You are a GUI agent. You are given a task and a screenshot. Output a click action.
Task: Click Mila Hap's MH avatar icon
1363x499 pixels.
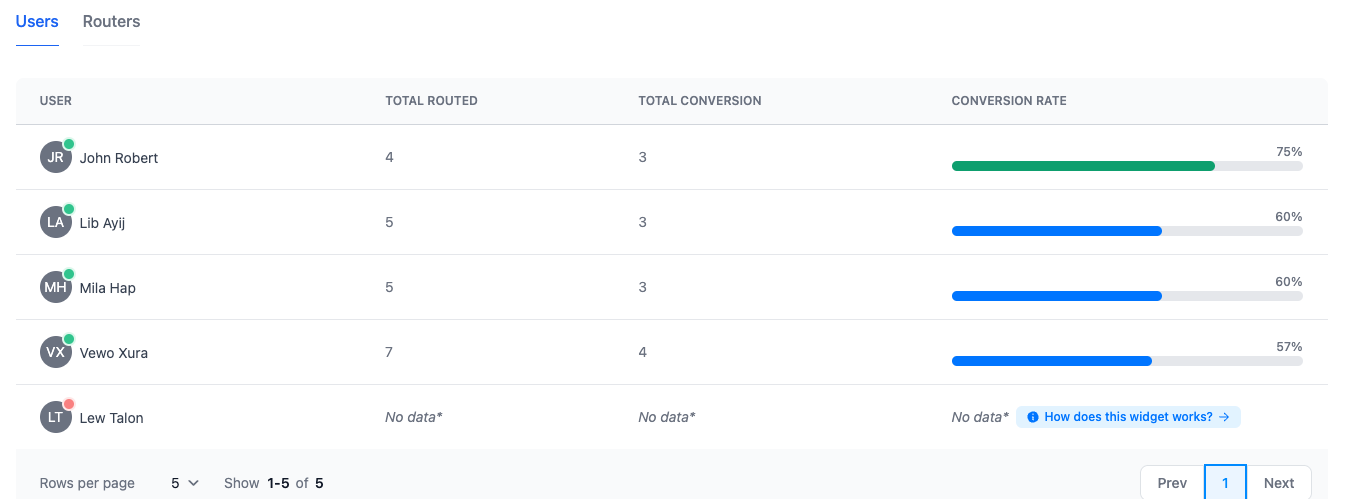56,288
